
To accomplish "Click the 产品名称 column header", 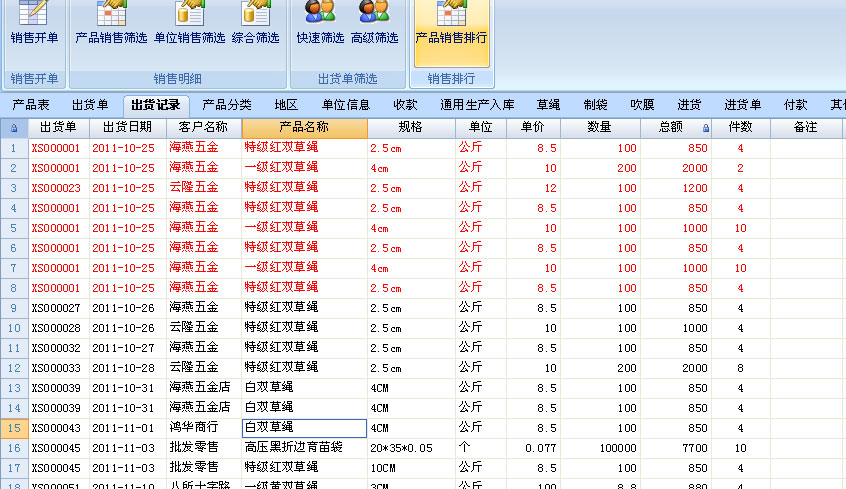I will coord(303,128).
